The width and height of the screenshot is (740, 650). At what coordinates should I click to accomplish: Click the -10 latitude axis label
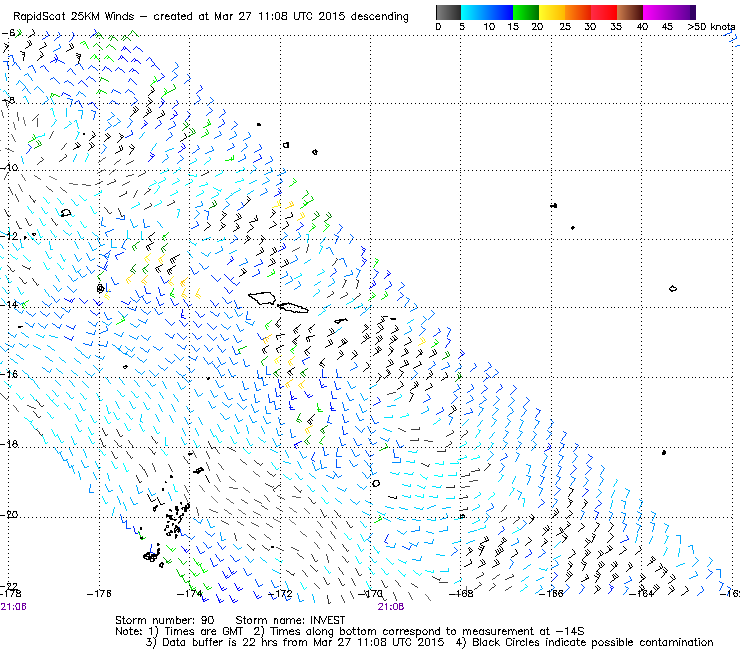tap(9, 168)
